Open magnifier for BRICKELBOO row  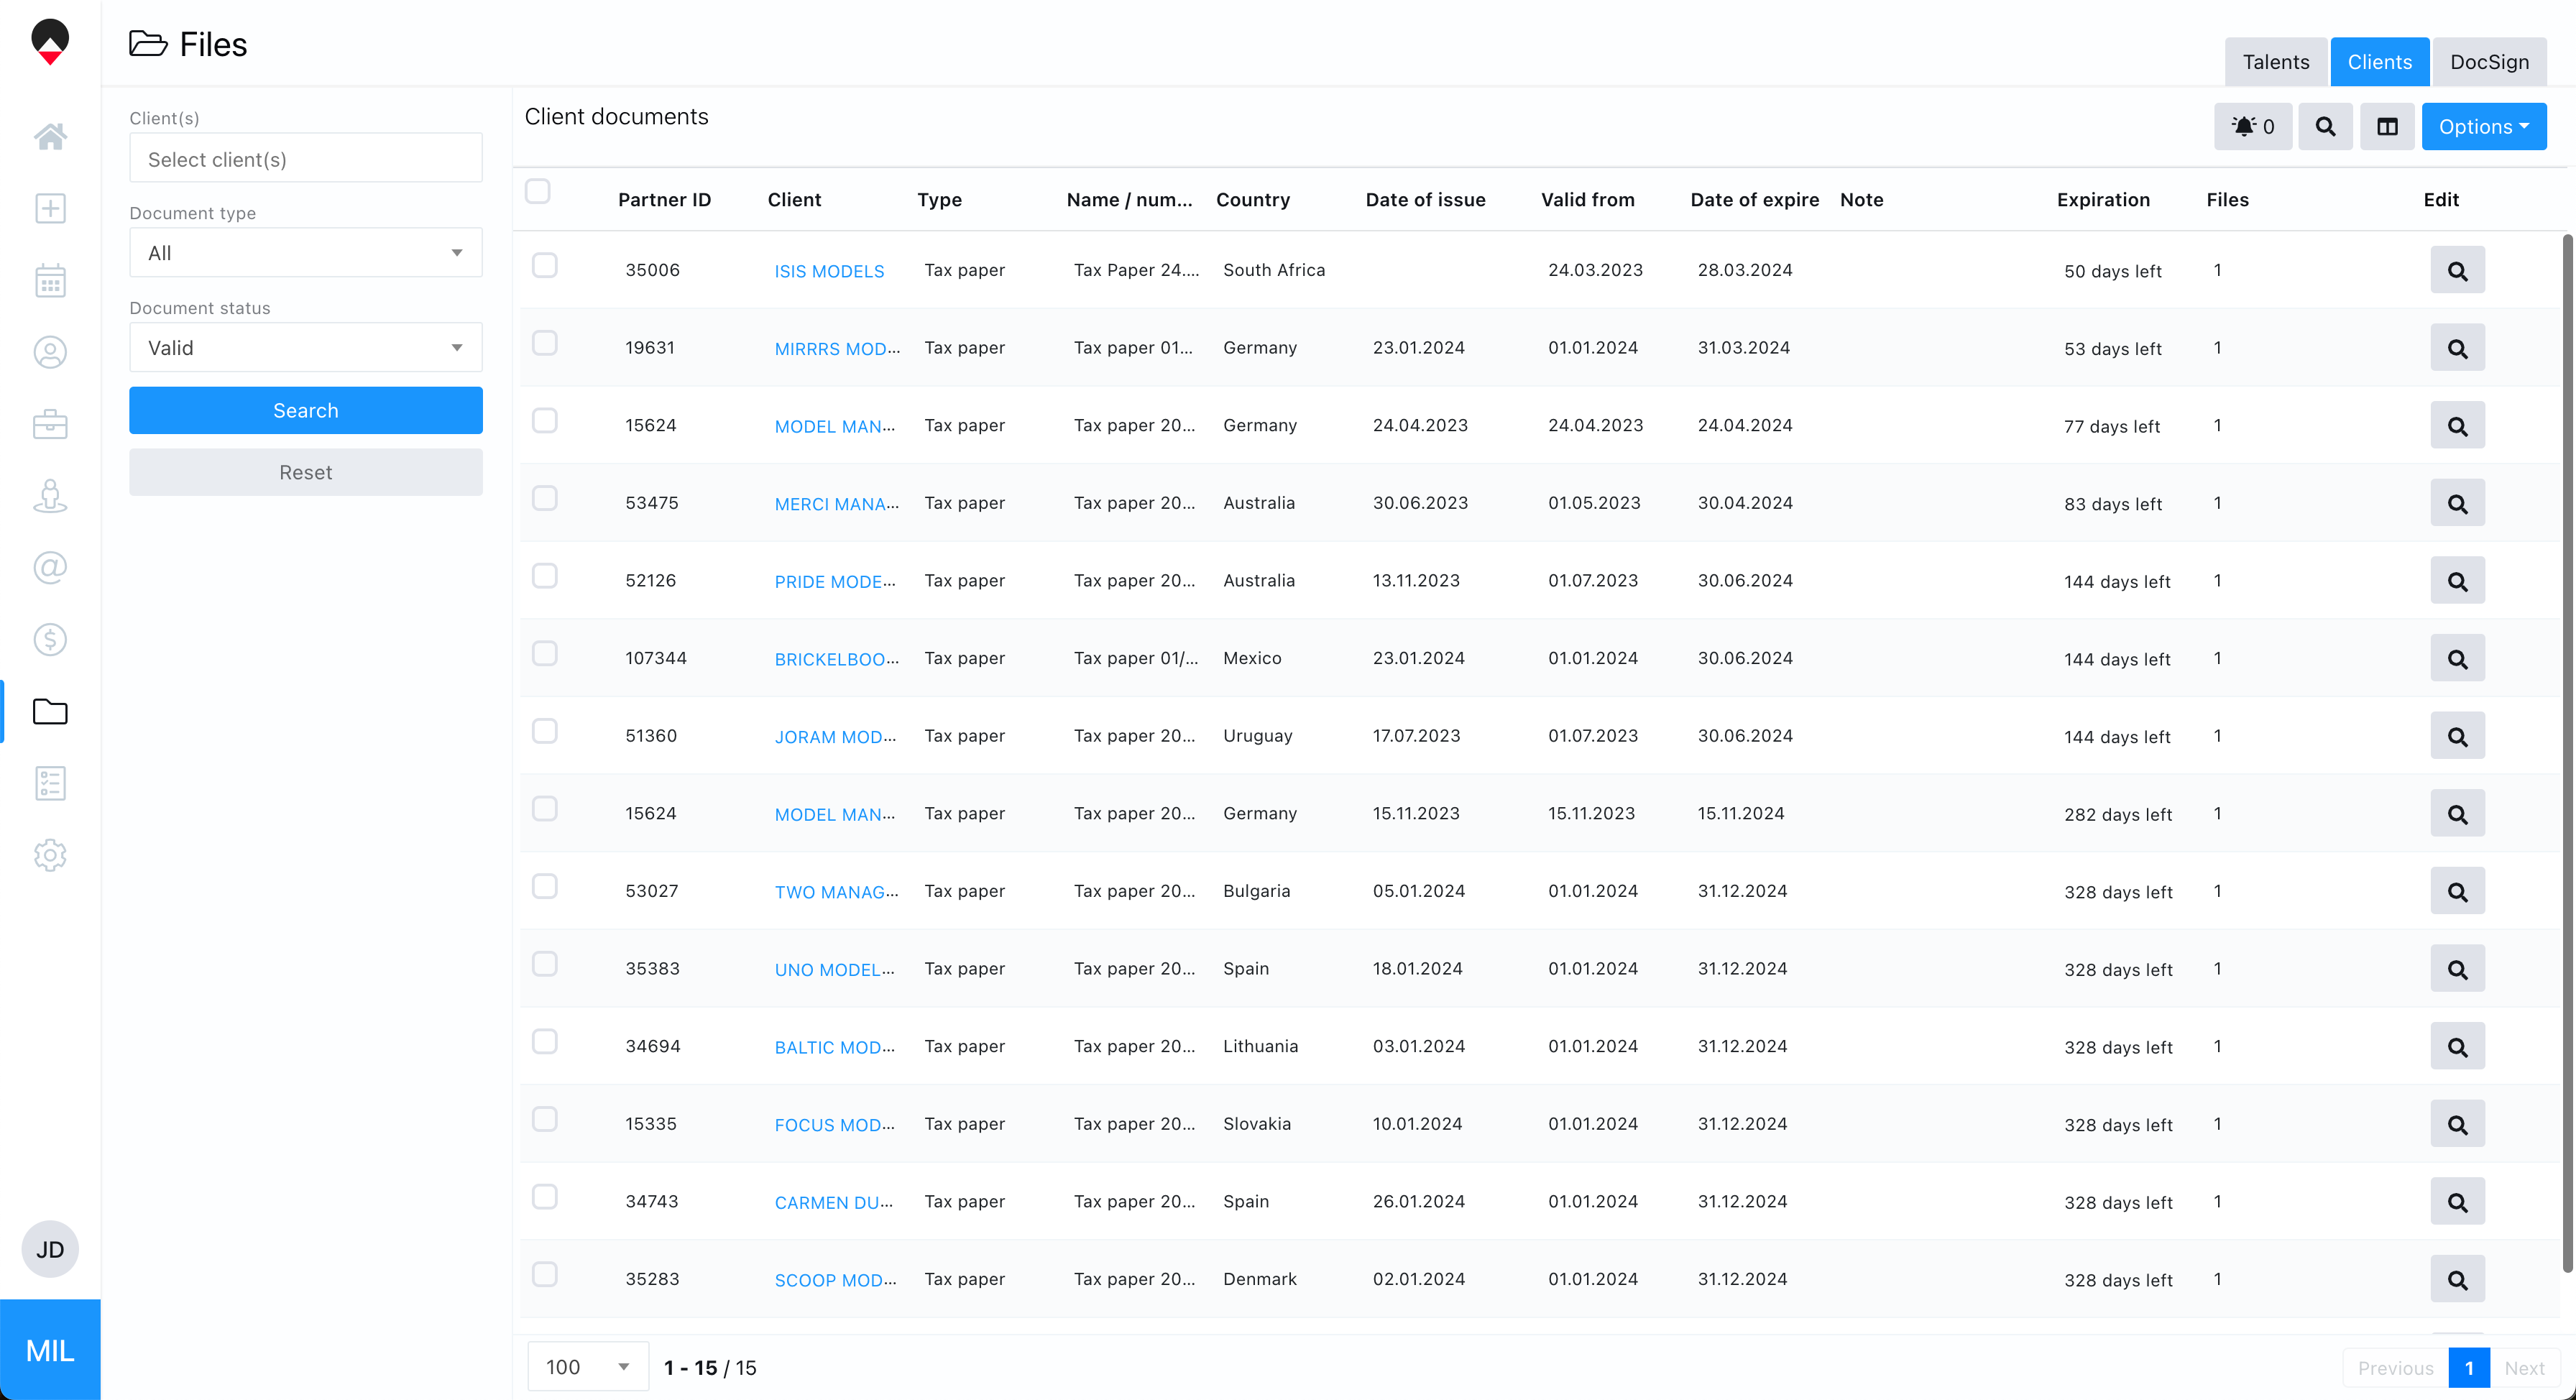pos(2457,659)
